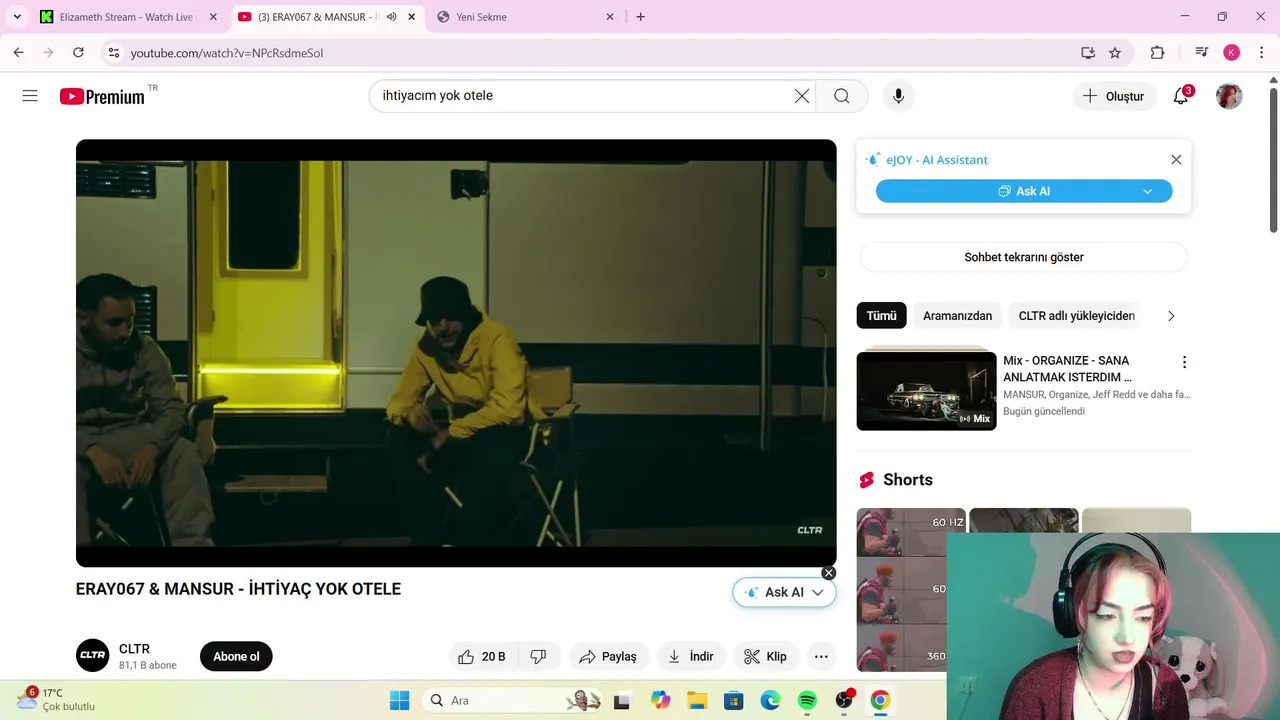The image size is (1280, 720).
Task: Switch to Yeni Sekme tab
Action: coord(524,17)
